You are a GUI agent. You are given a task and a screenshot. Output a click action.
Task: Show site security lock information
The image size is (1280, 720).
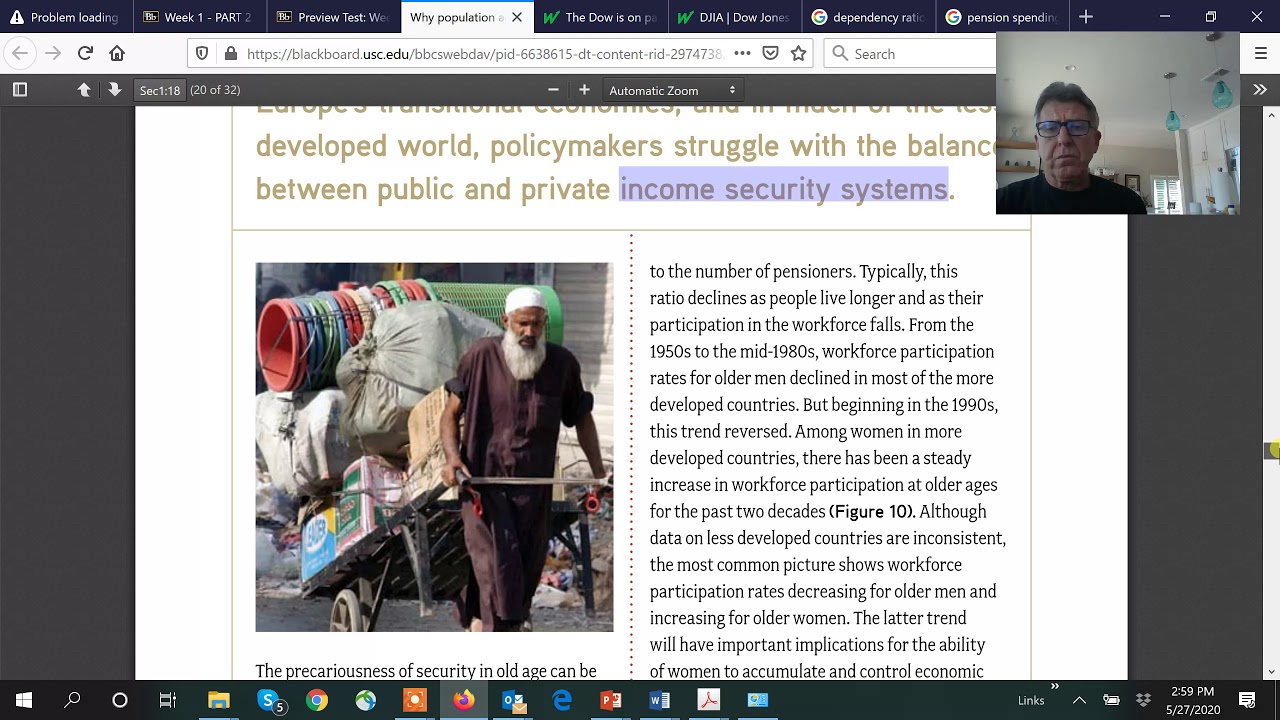tap(230, 53)
